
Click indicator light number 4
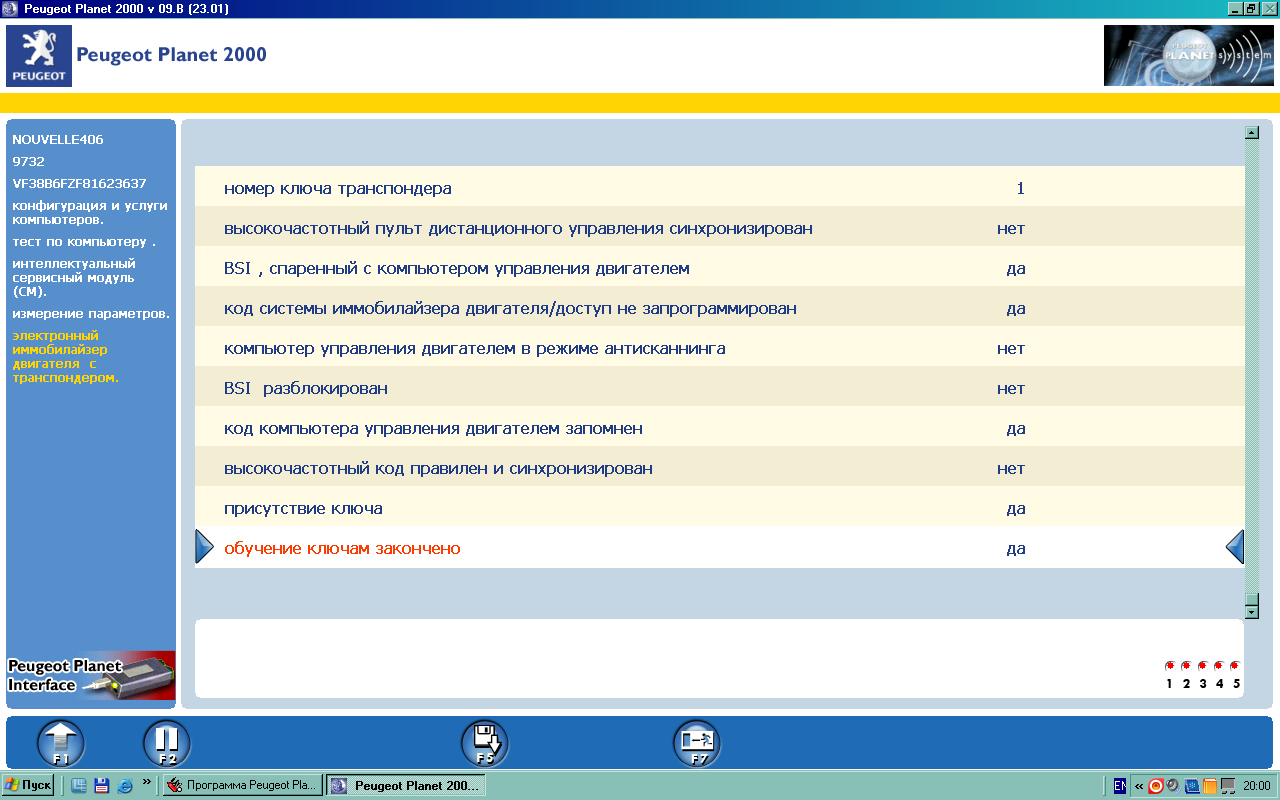[1219, 665]
